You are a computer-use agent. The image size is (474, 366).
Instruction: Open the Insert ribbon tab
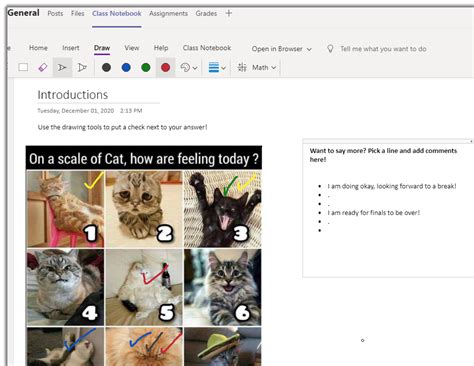(x=71, y=48)
